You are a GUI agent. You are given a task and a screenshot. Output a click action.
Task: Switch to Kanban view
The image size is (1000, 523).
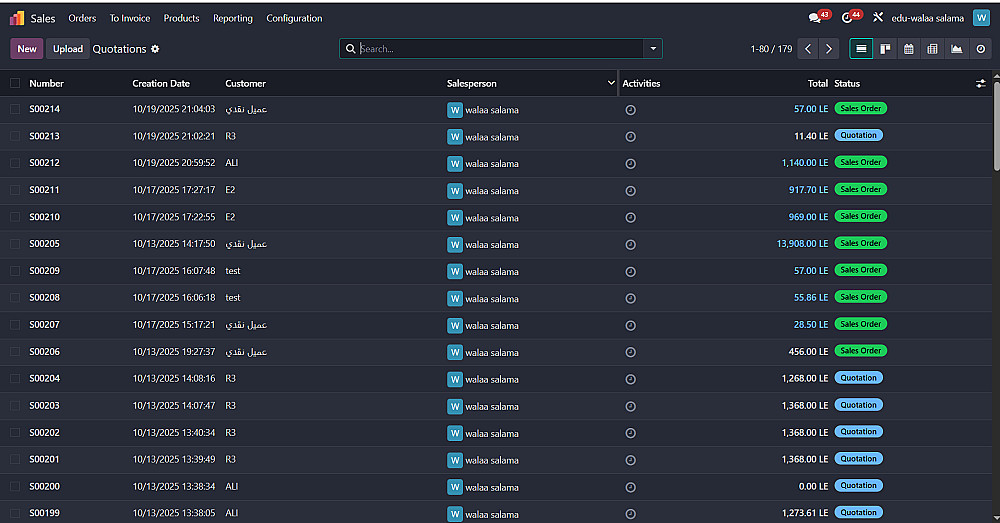click(x=885, y=49)
